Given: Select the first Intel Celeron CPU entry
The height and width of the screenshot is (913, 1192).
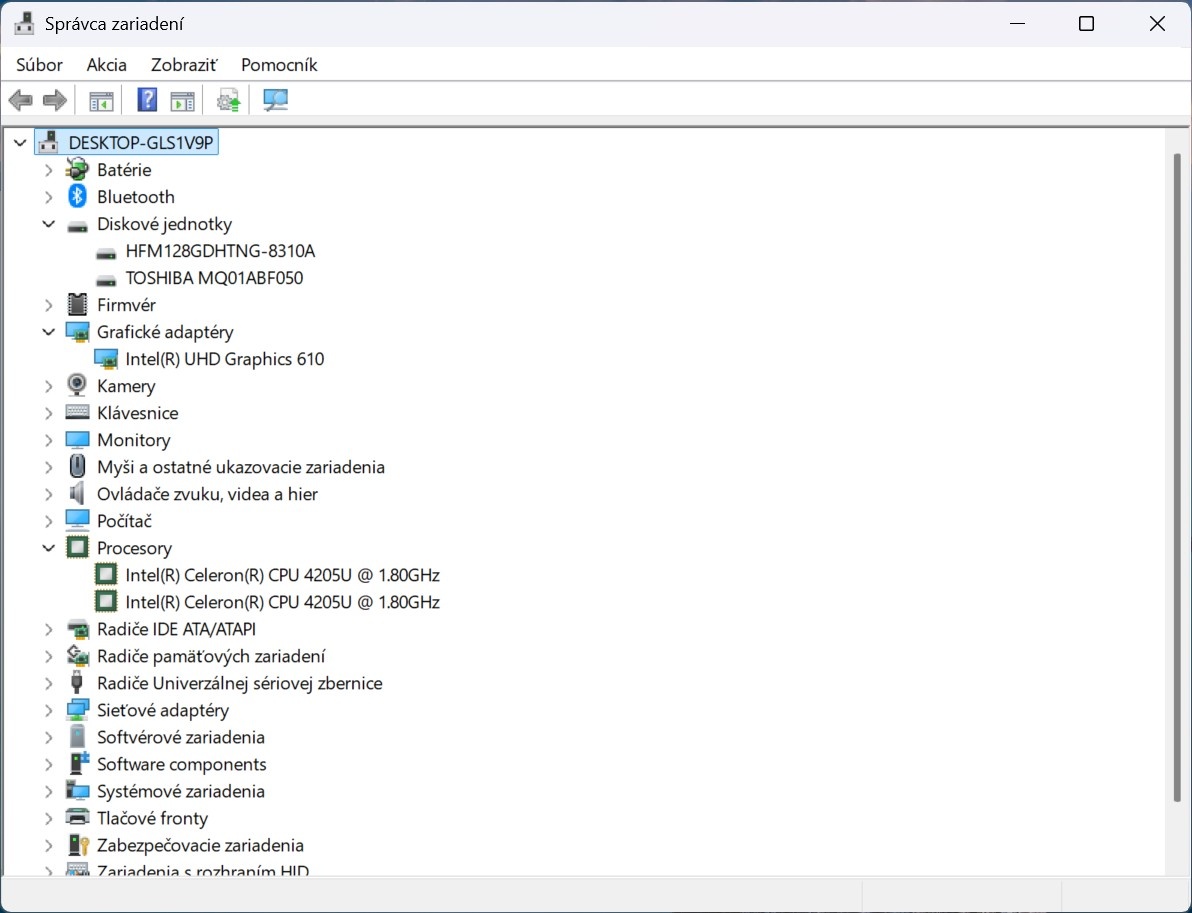Looking at the screenshot, I should [x=283, y=574].
